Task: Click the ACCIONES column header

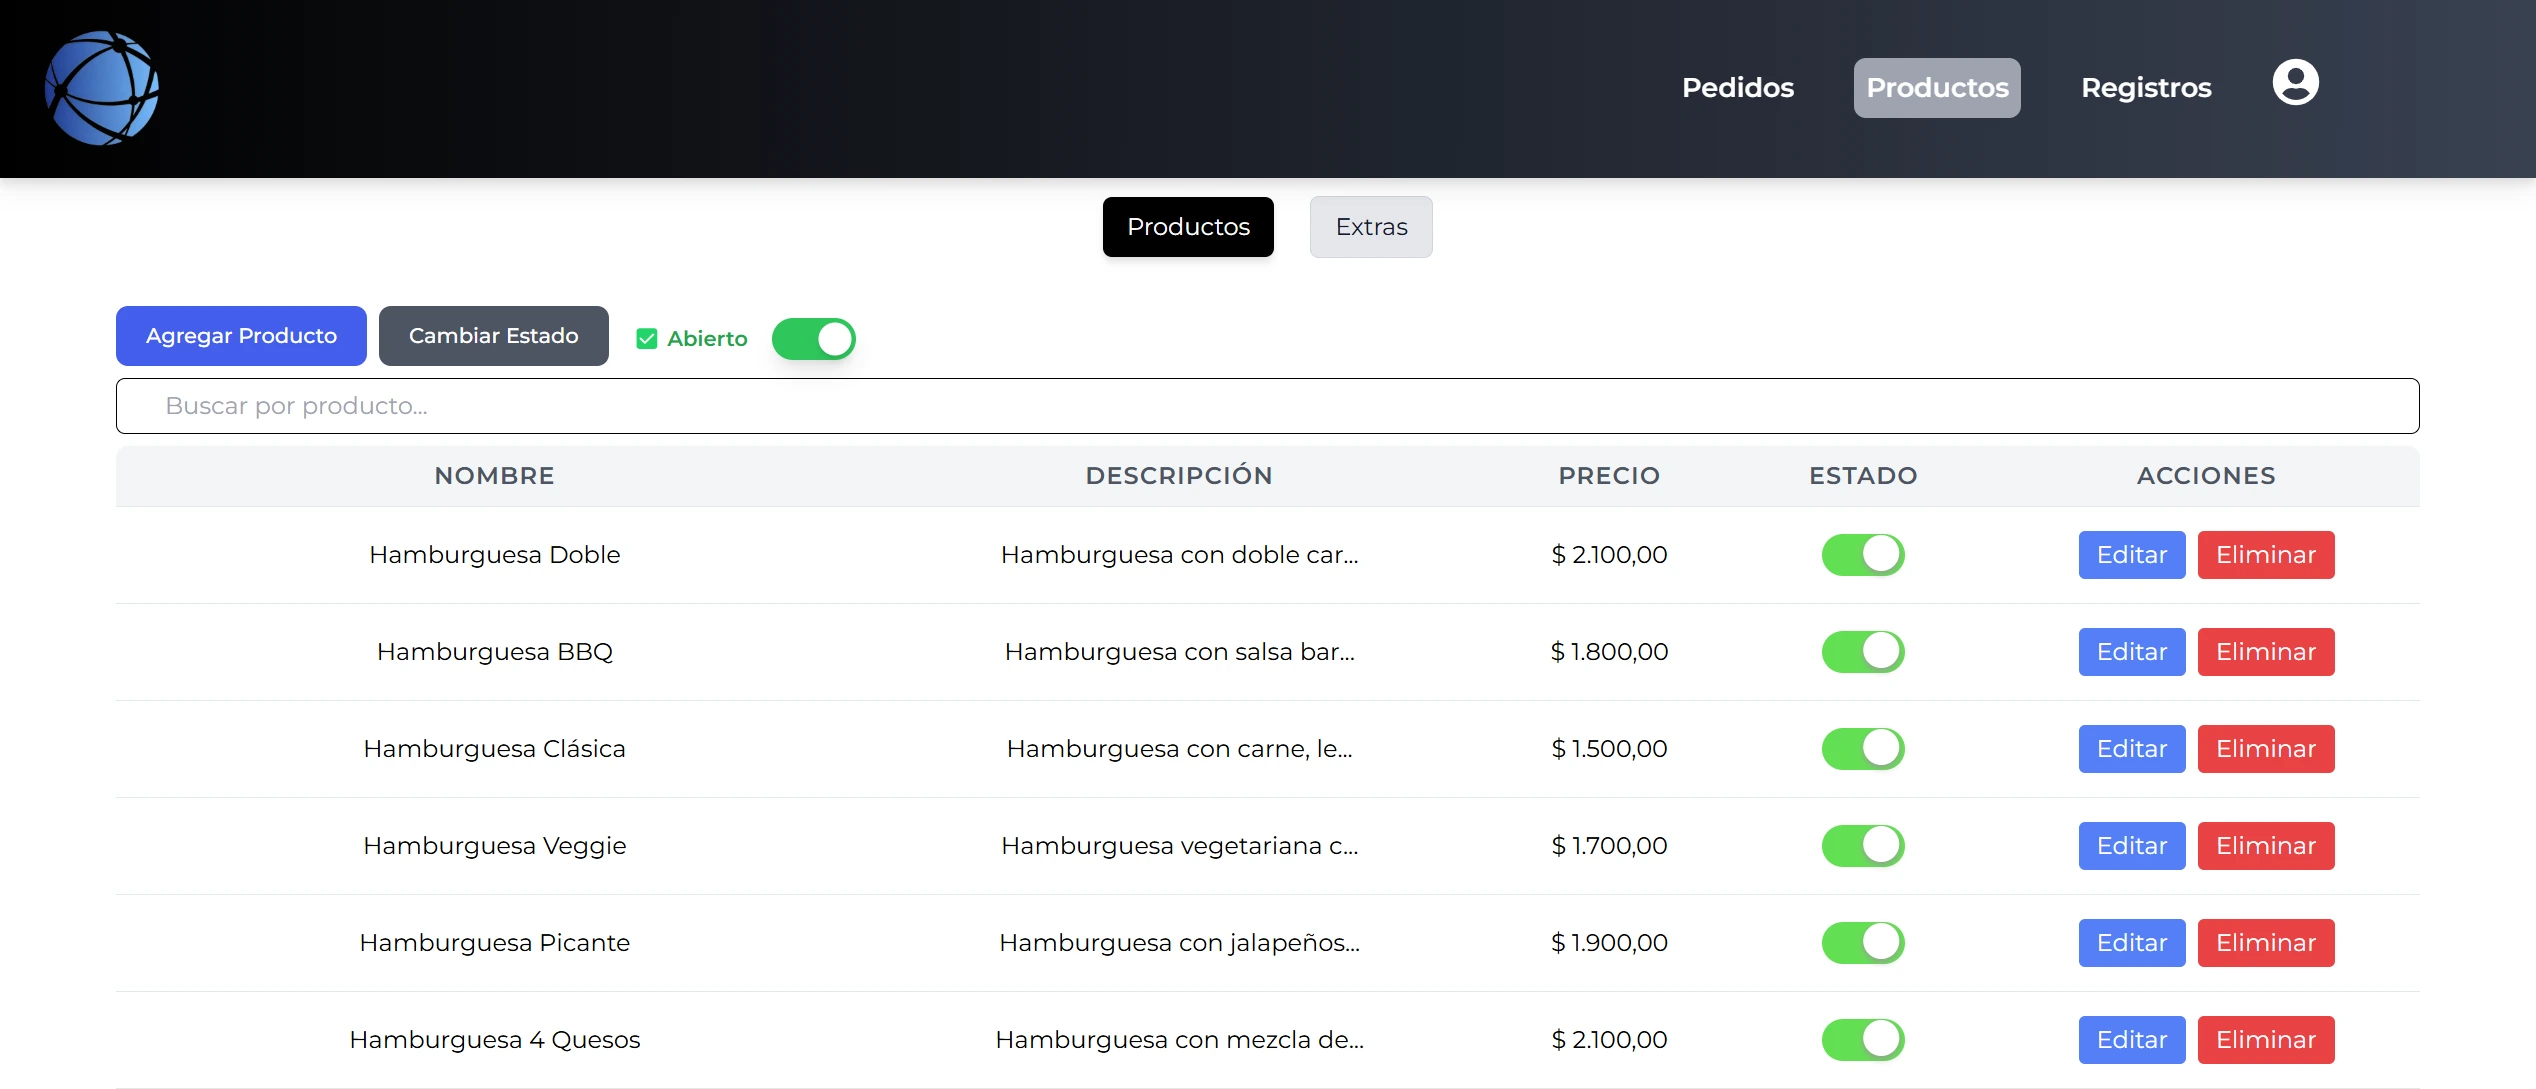Action: (x=2206, y=476)
